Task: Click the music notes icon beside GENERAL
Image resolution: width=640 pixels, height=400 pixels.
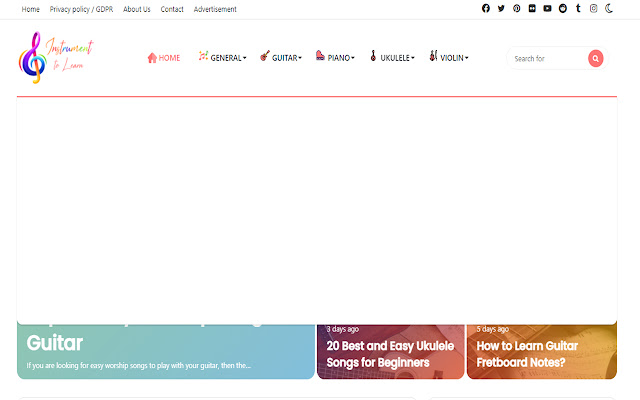Action: pos(203,56)
